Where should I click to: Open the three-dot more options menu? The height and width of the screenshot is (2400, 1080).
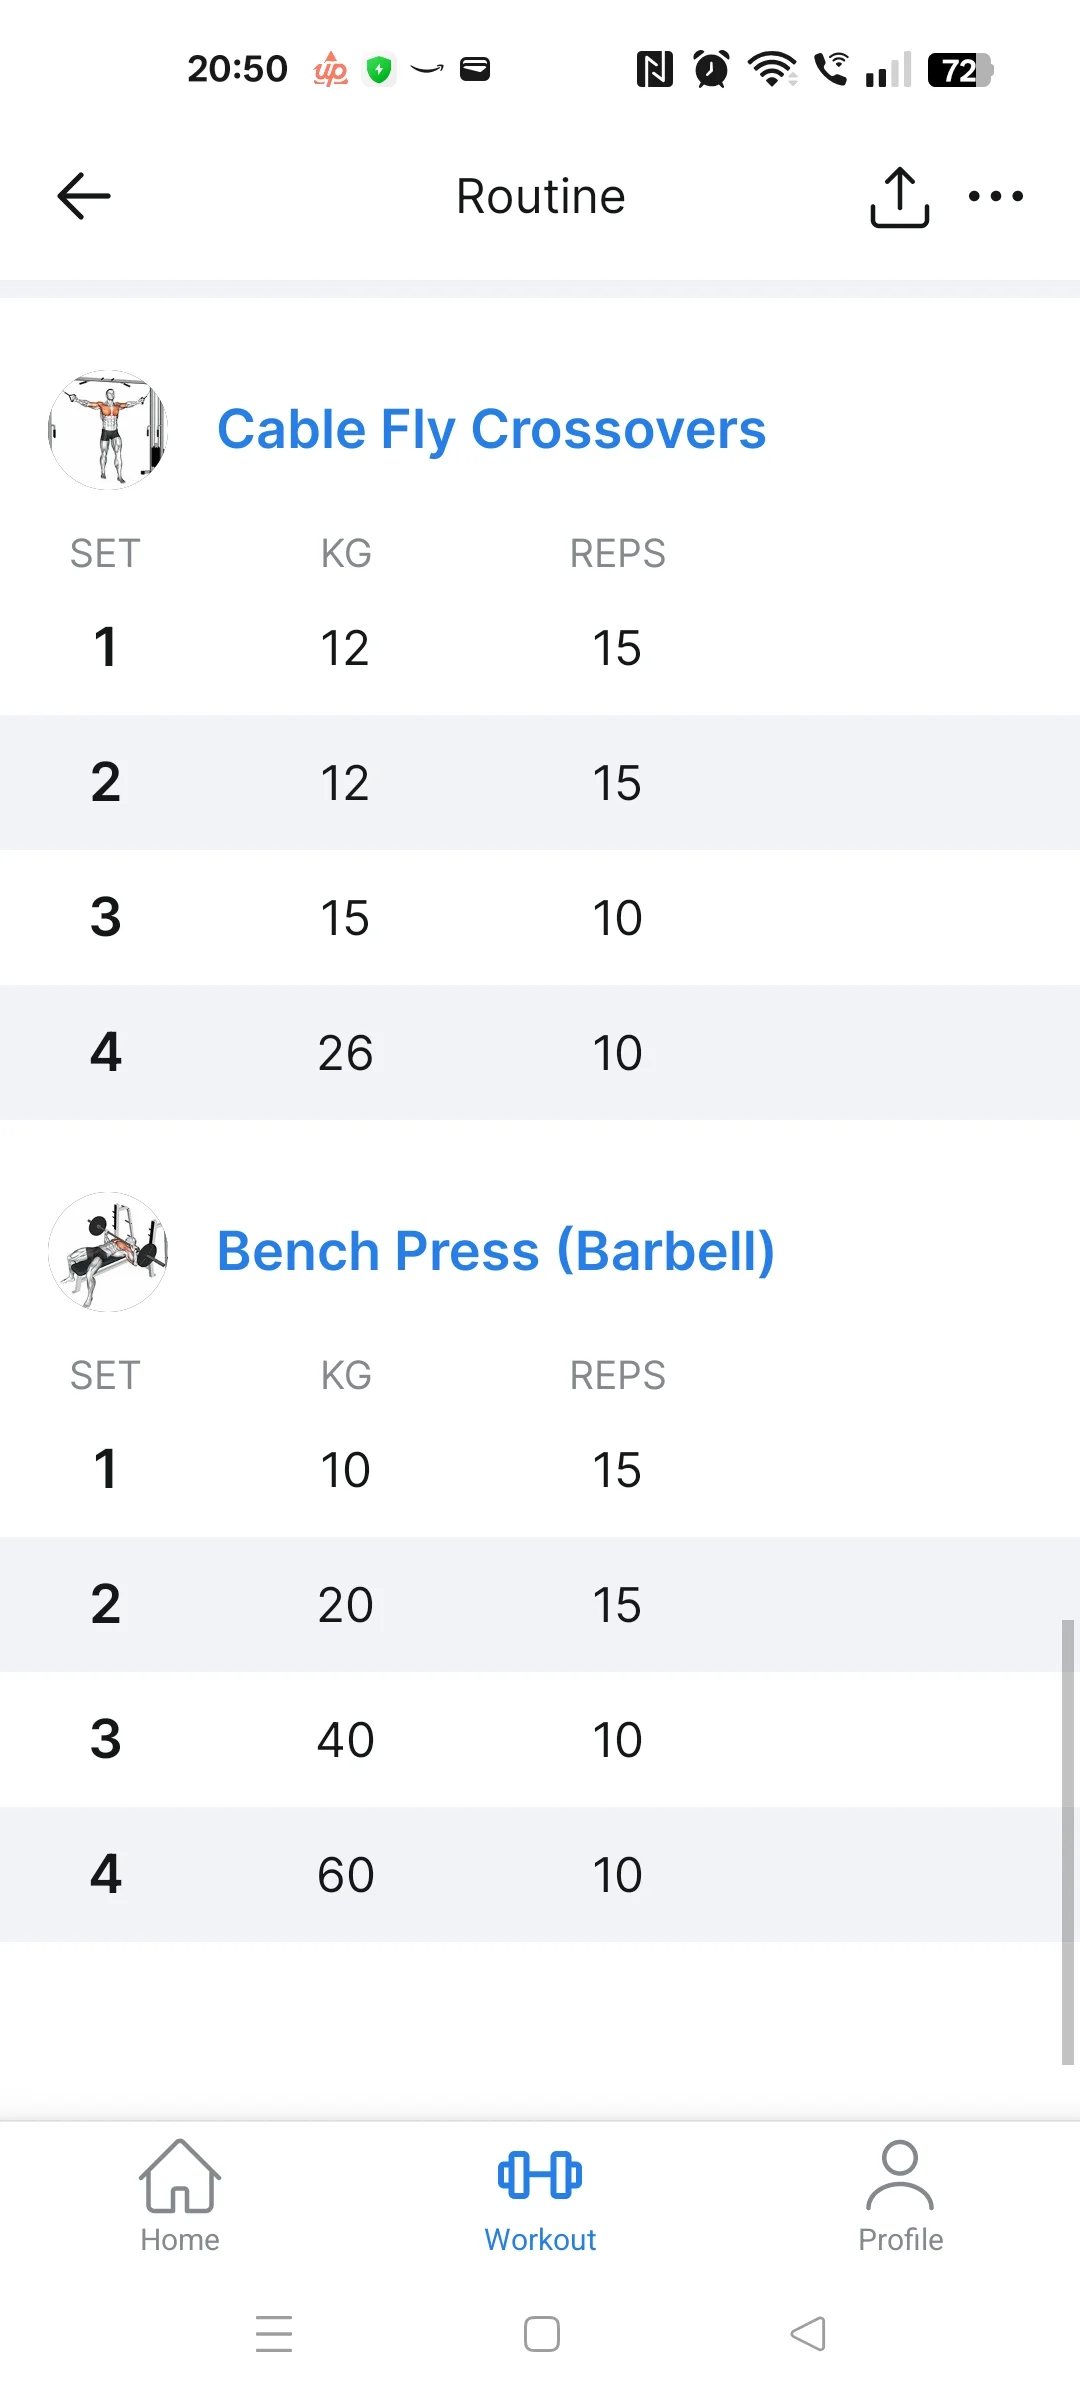point(995,196)
